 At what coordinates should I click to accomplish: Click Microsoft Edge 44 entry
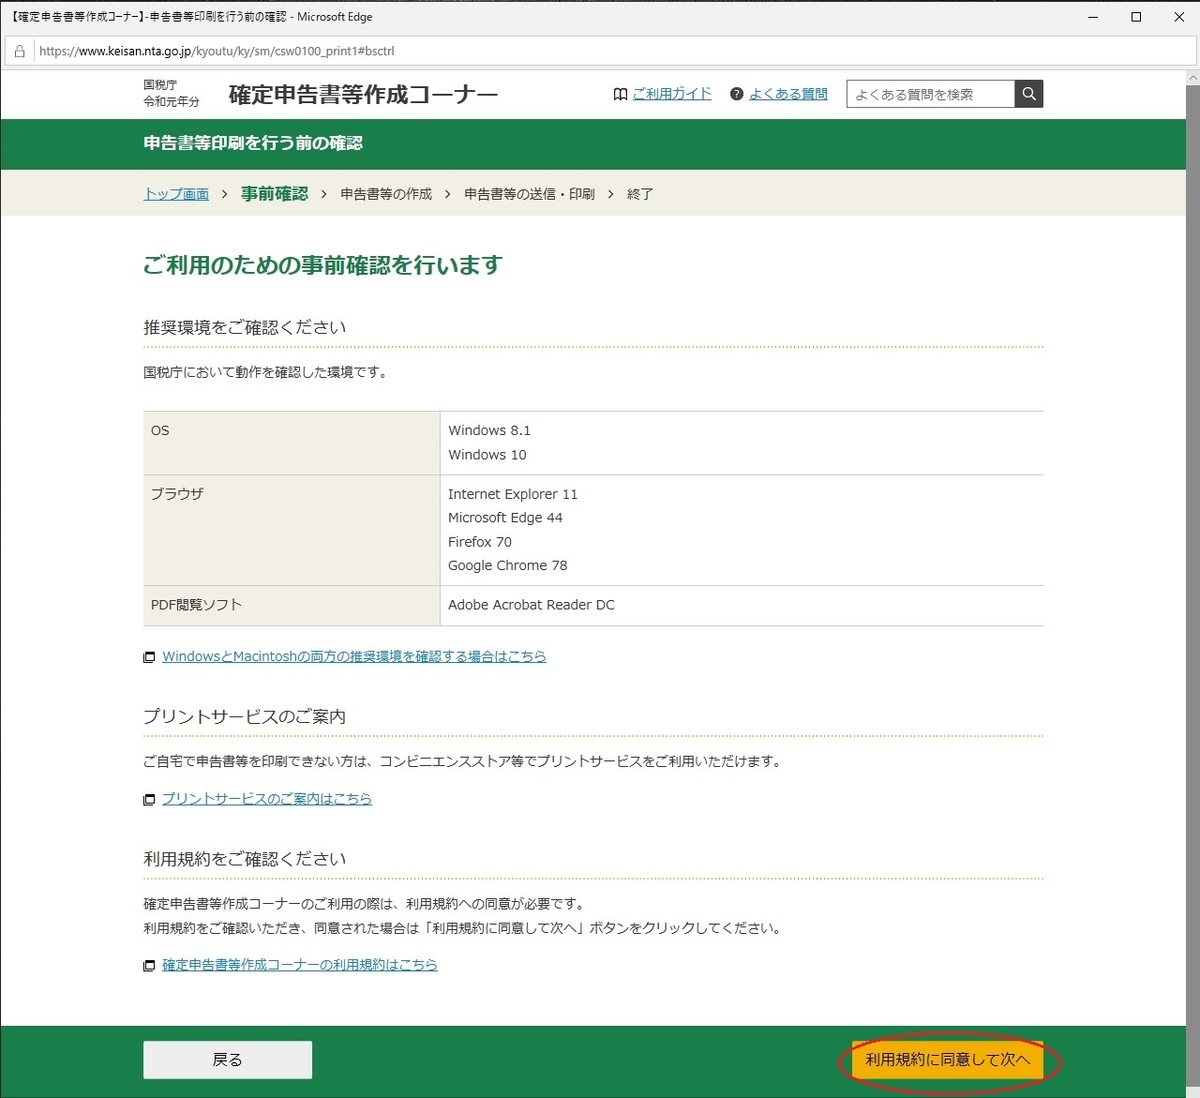pos(505,518)
